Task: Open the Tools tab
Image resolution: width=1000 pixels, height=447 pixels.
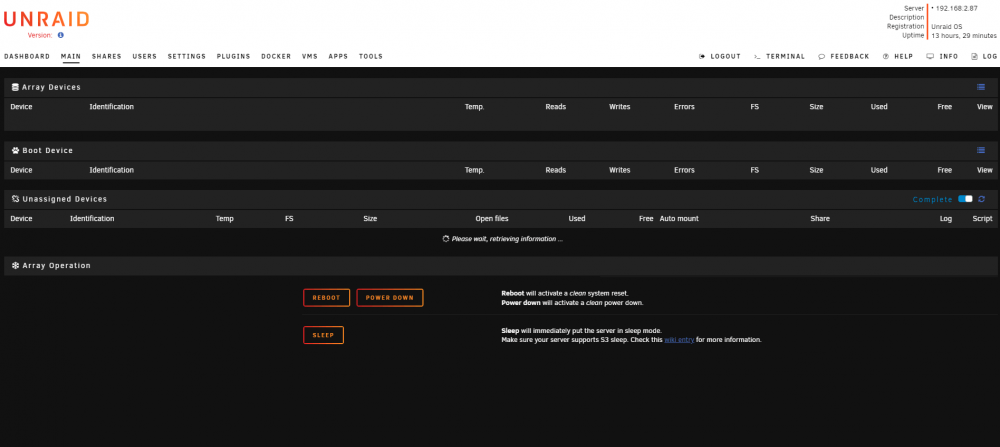Action: (371, 56)
